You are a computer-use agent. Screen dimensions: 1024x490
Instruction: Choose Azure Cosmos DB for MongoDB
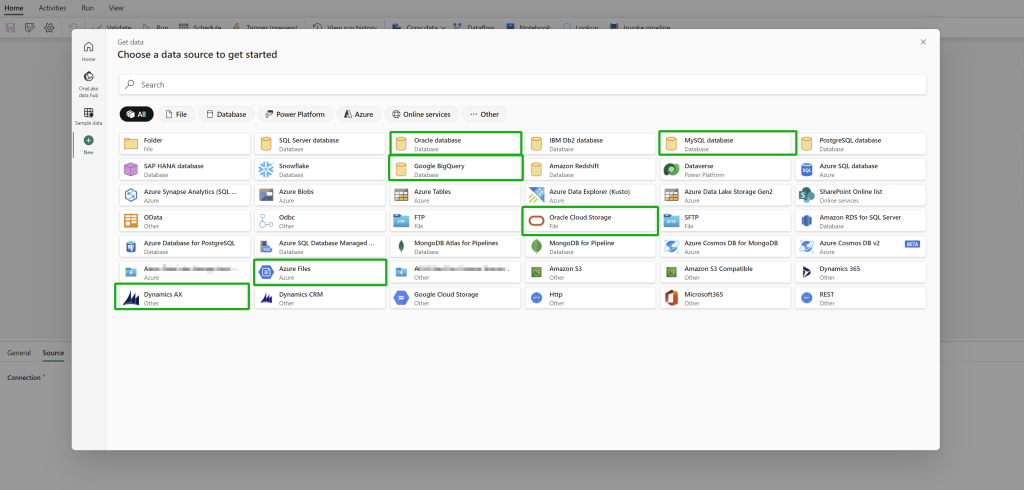(x=726, y=247)
